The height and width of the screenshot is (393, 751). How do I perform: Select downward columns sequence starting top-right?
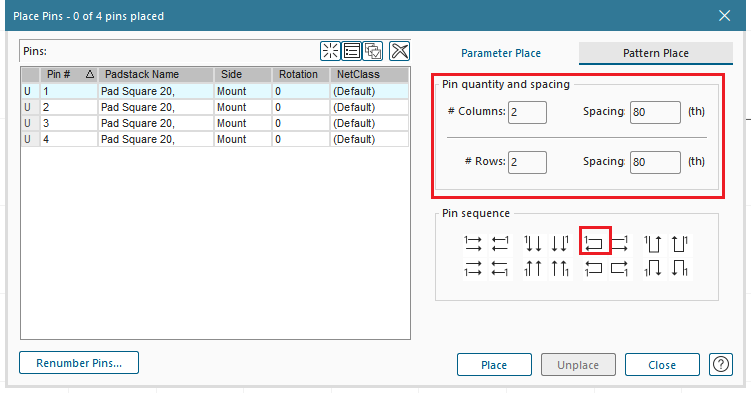point(560,243)
